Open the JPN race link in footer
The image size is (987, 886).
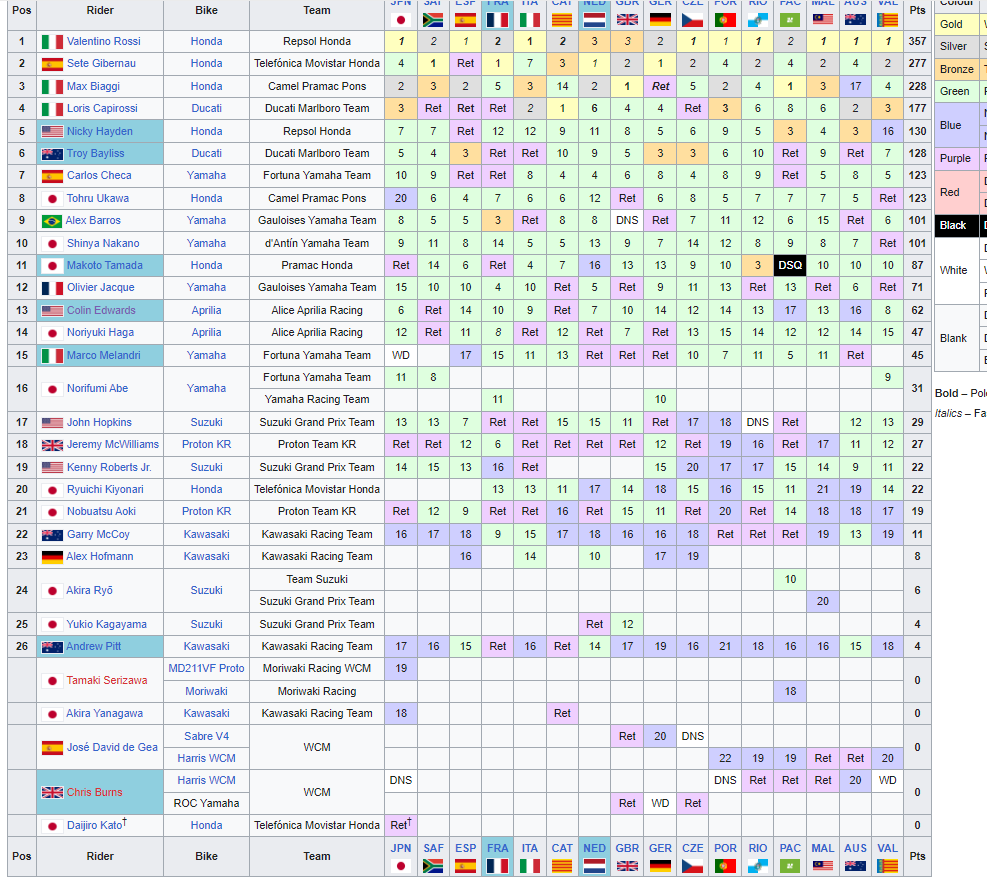pyautogui.click(x=401, y=848)
